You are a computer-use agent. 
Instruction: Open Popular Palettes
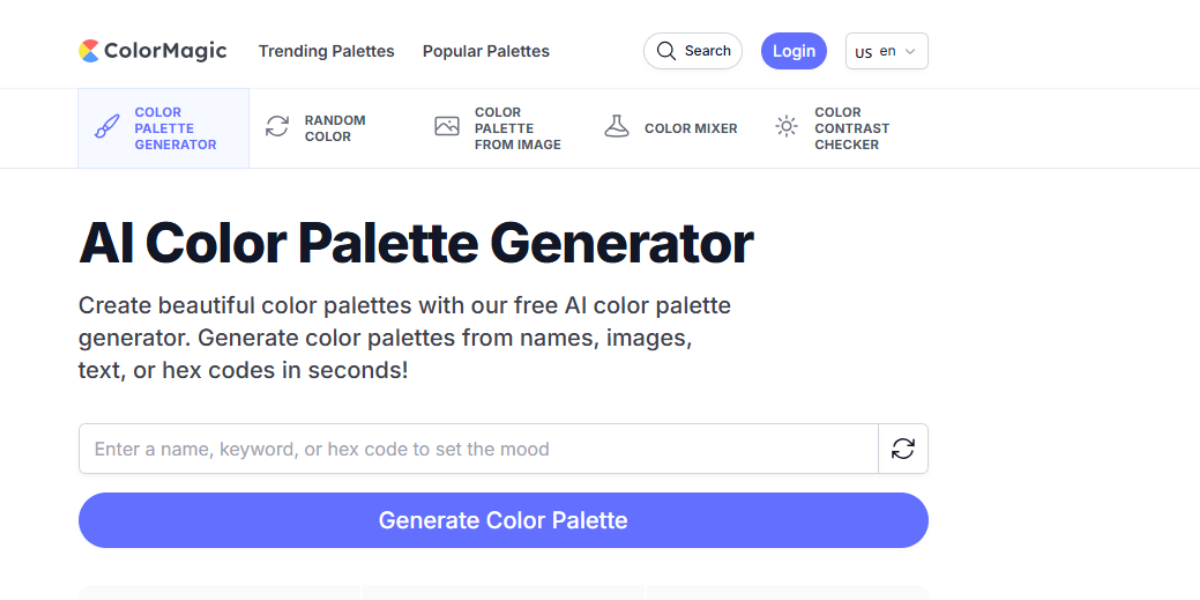click(x=485, y=51)
